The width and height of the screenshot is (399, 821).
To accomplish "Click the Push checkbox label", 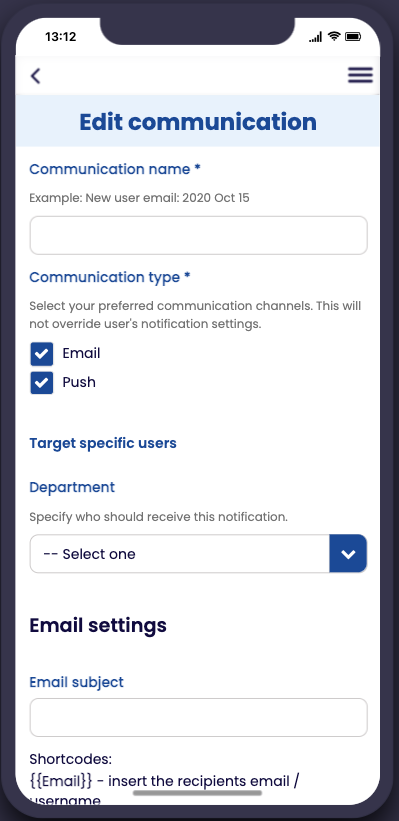I will click(x=79, y=382).
